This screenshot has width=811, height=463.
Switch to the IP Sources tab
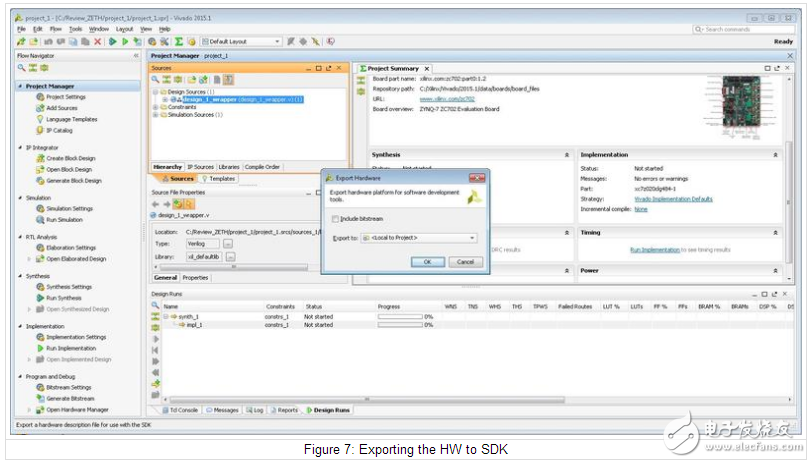(201, 167)
